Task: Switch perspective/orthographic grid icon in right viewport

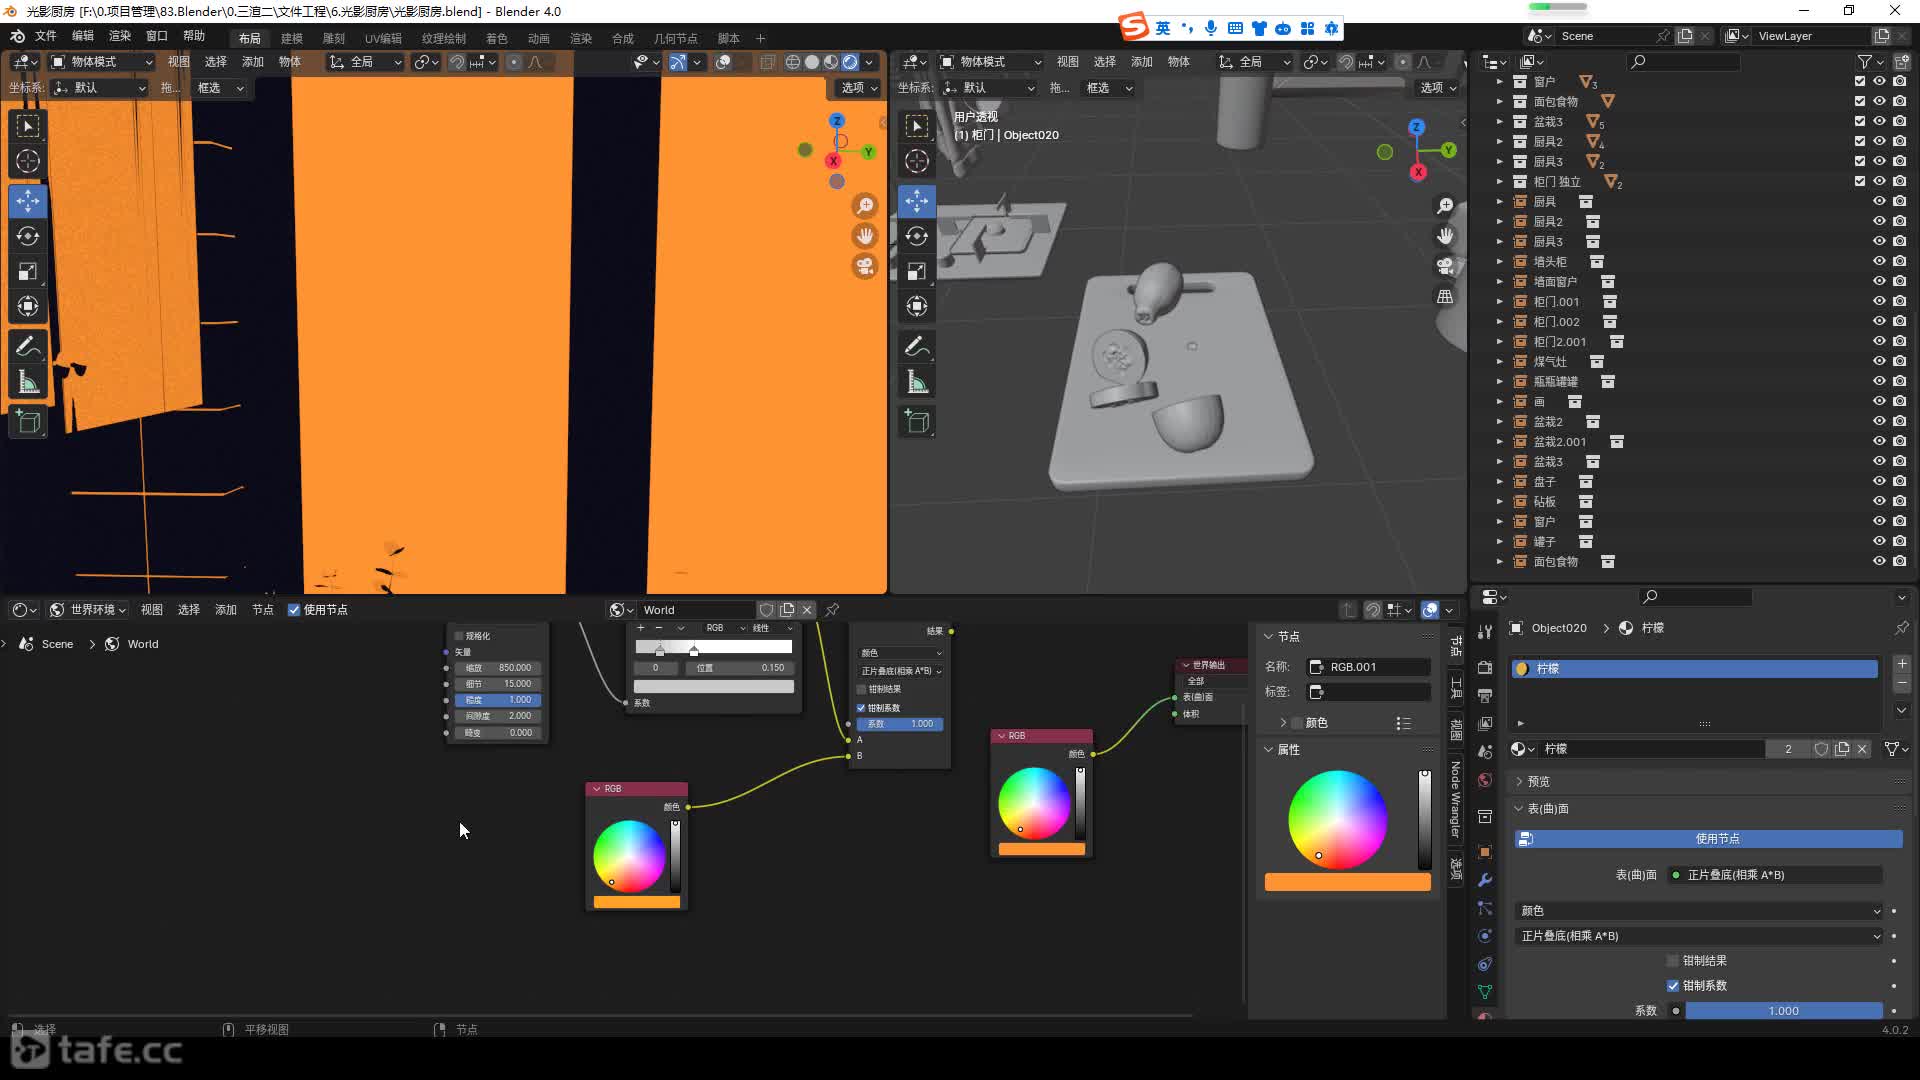Action: point(1445,296)
